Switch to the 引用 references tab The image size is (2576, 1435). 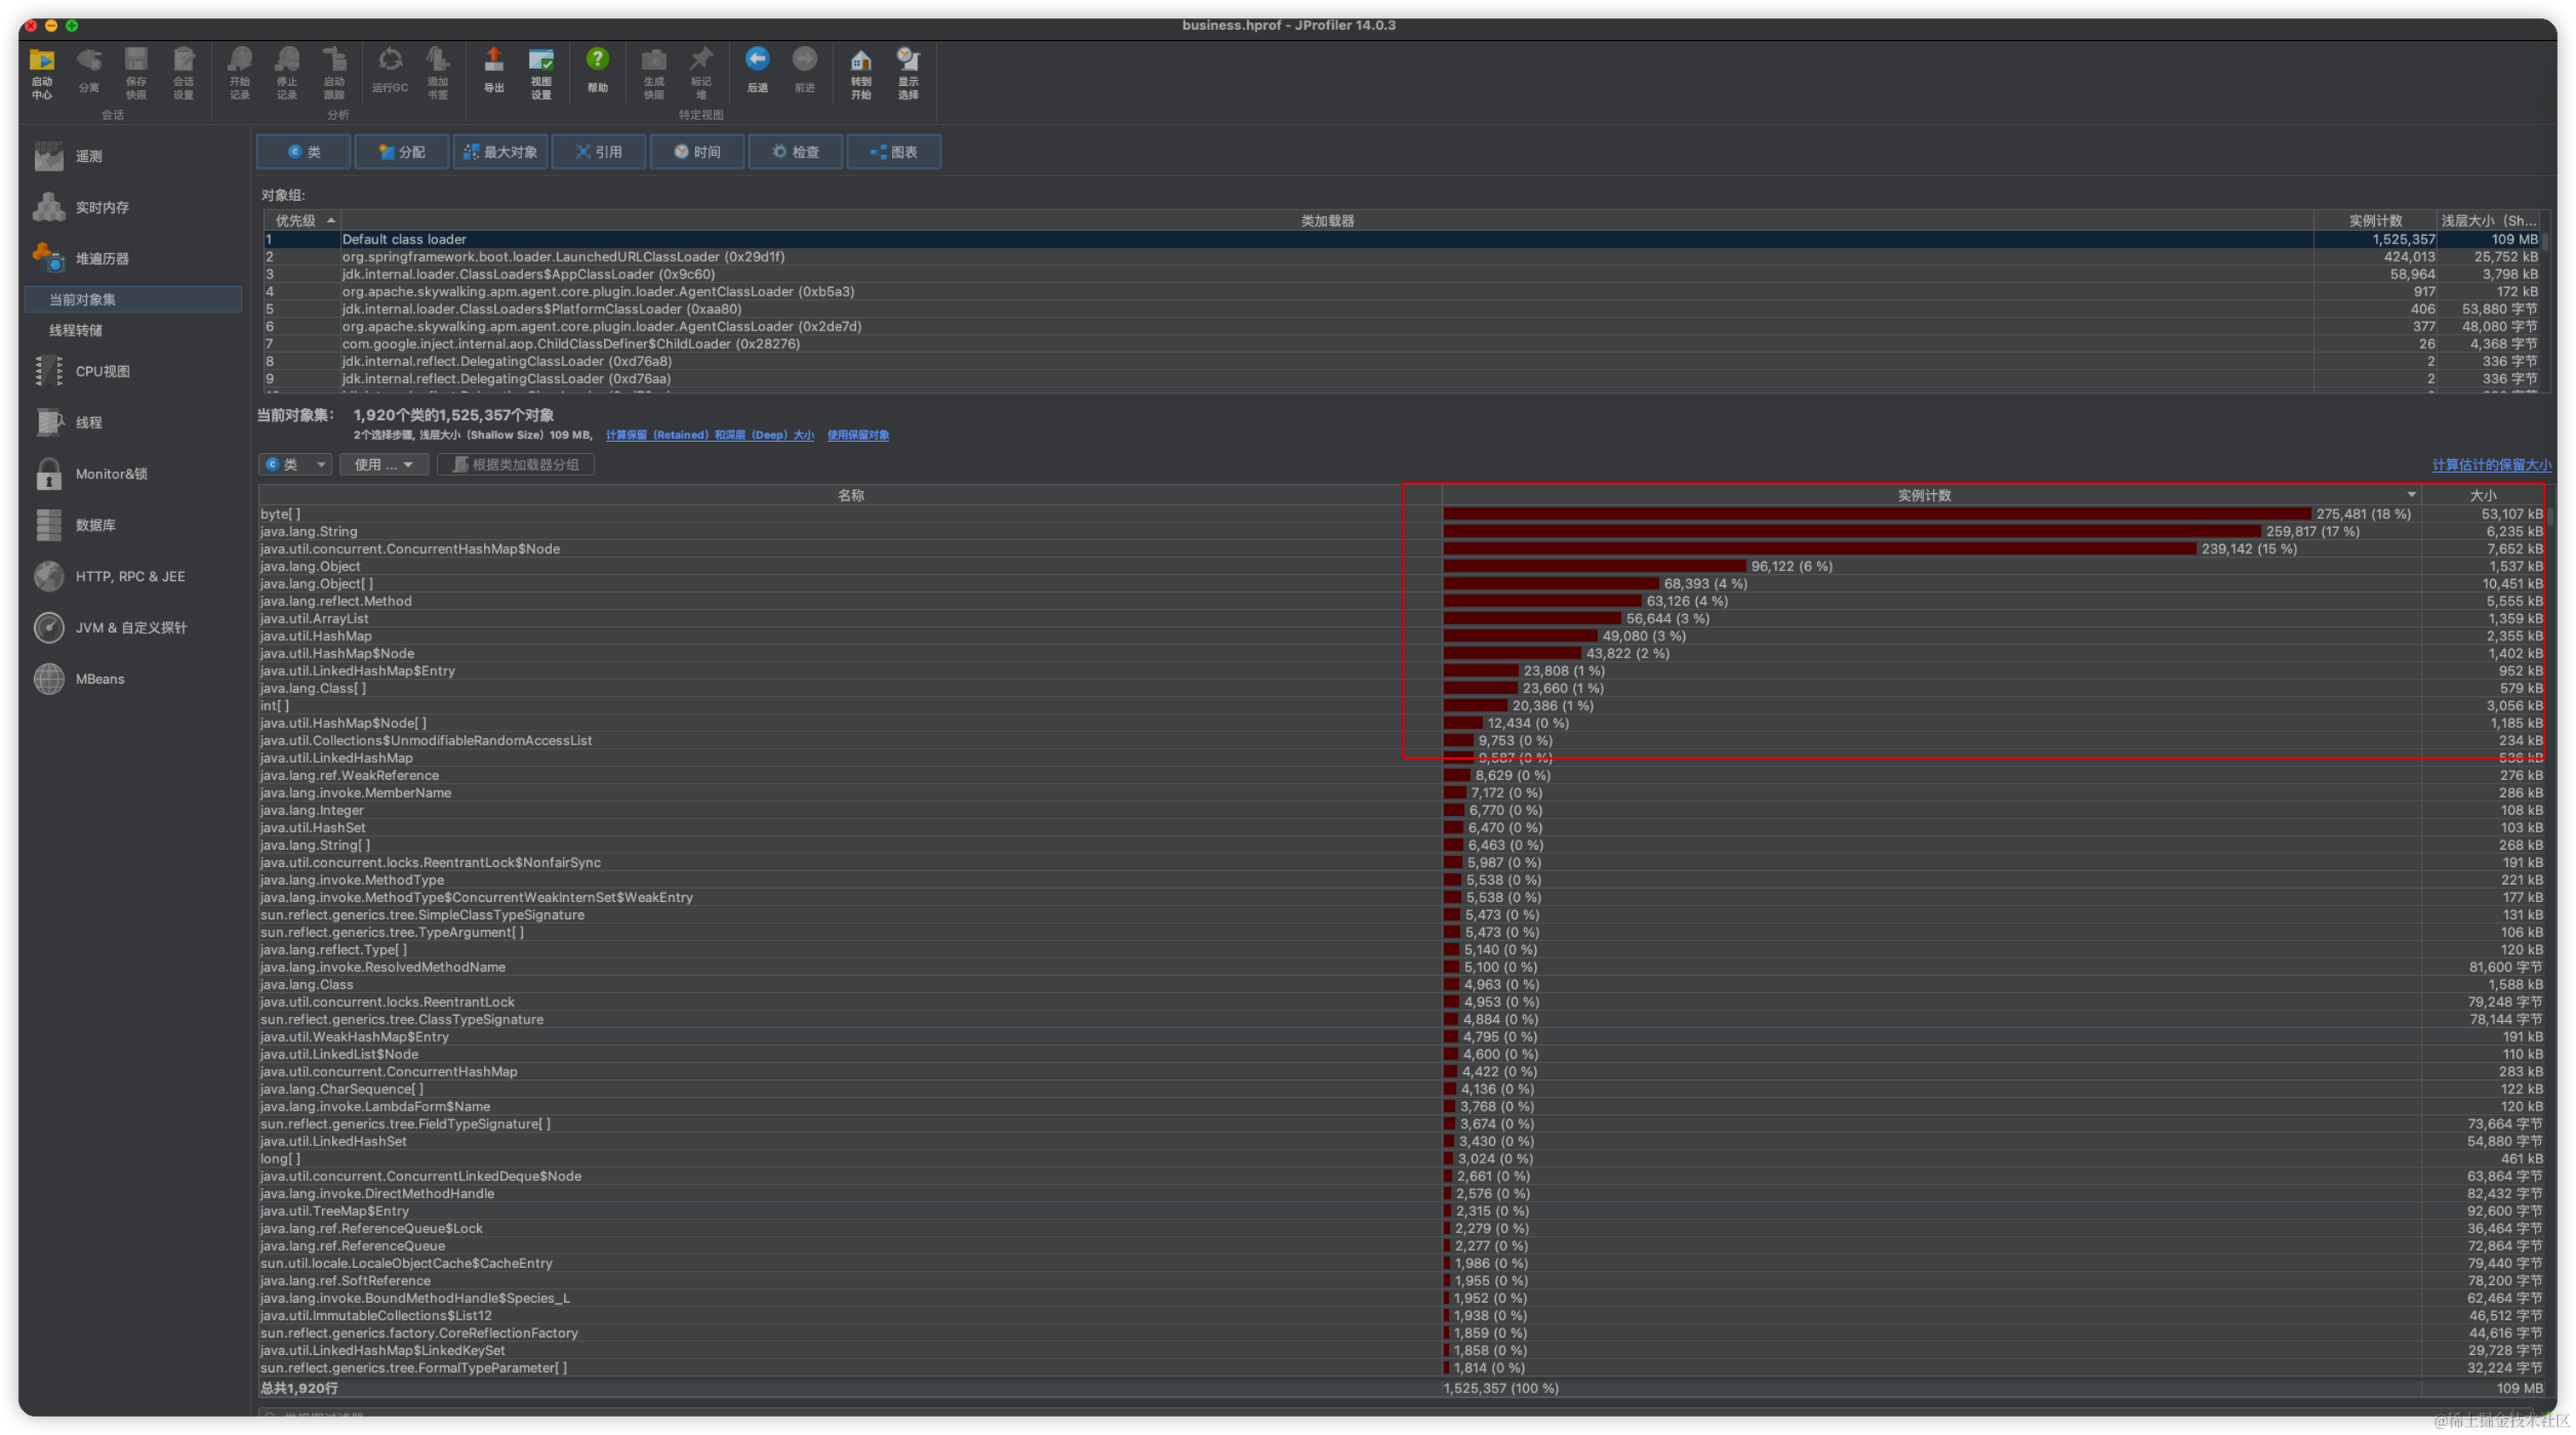pyautogui.click(x=598, y=152)
